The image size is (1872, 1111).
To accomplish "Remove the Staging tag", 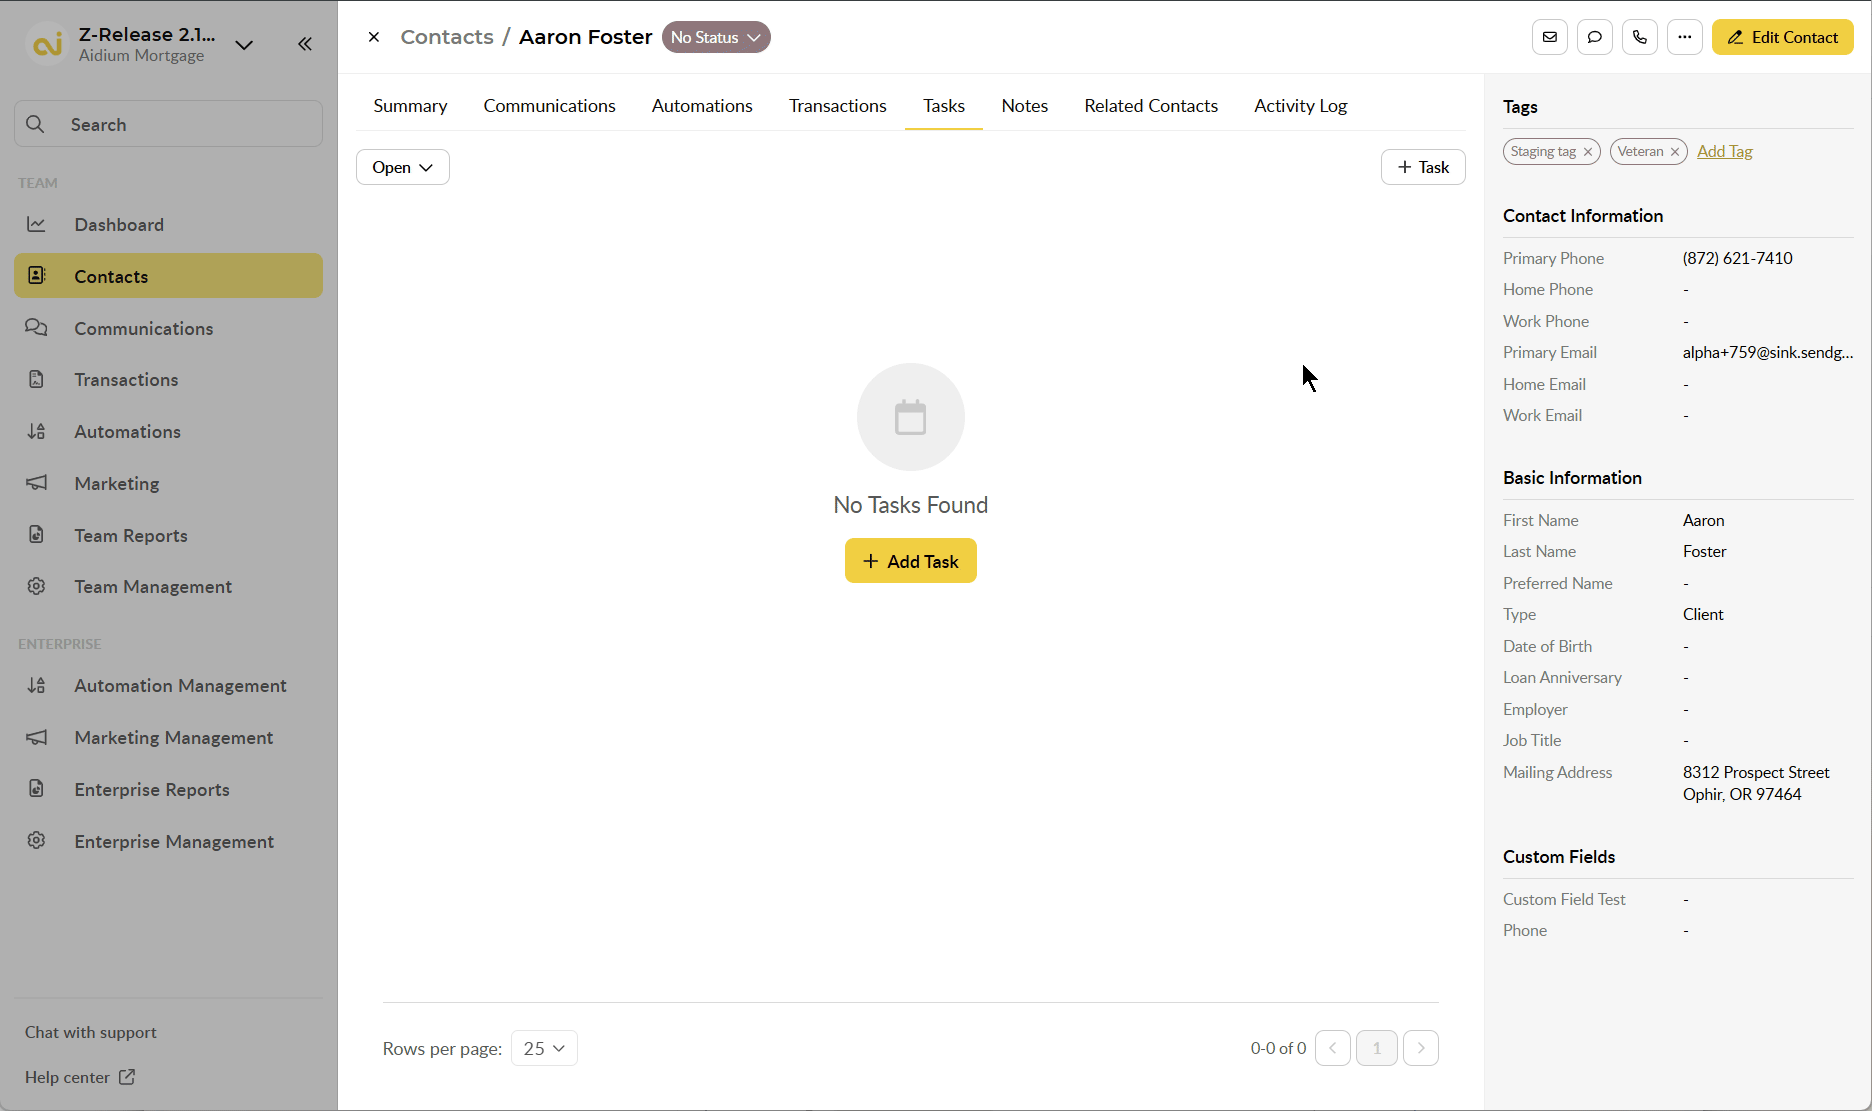I will 1588,152.
